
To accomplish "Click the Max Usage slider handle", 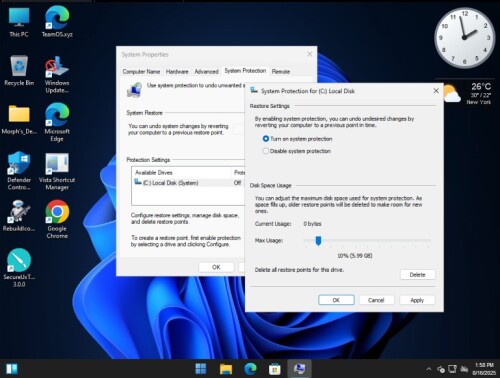I will coord(318,240).
